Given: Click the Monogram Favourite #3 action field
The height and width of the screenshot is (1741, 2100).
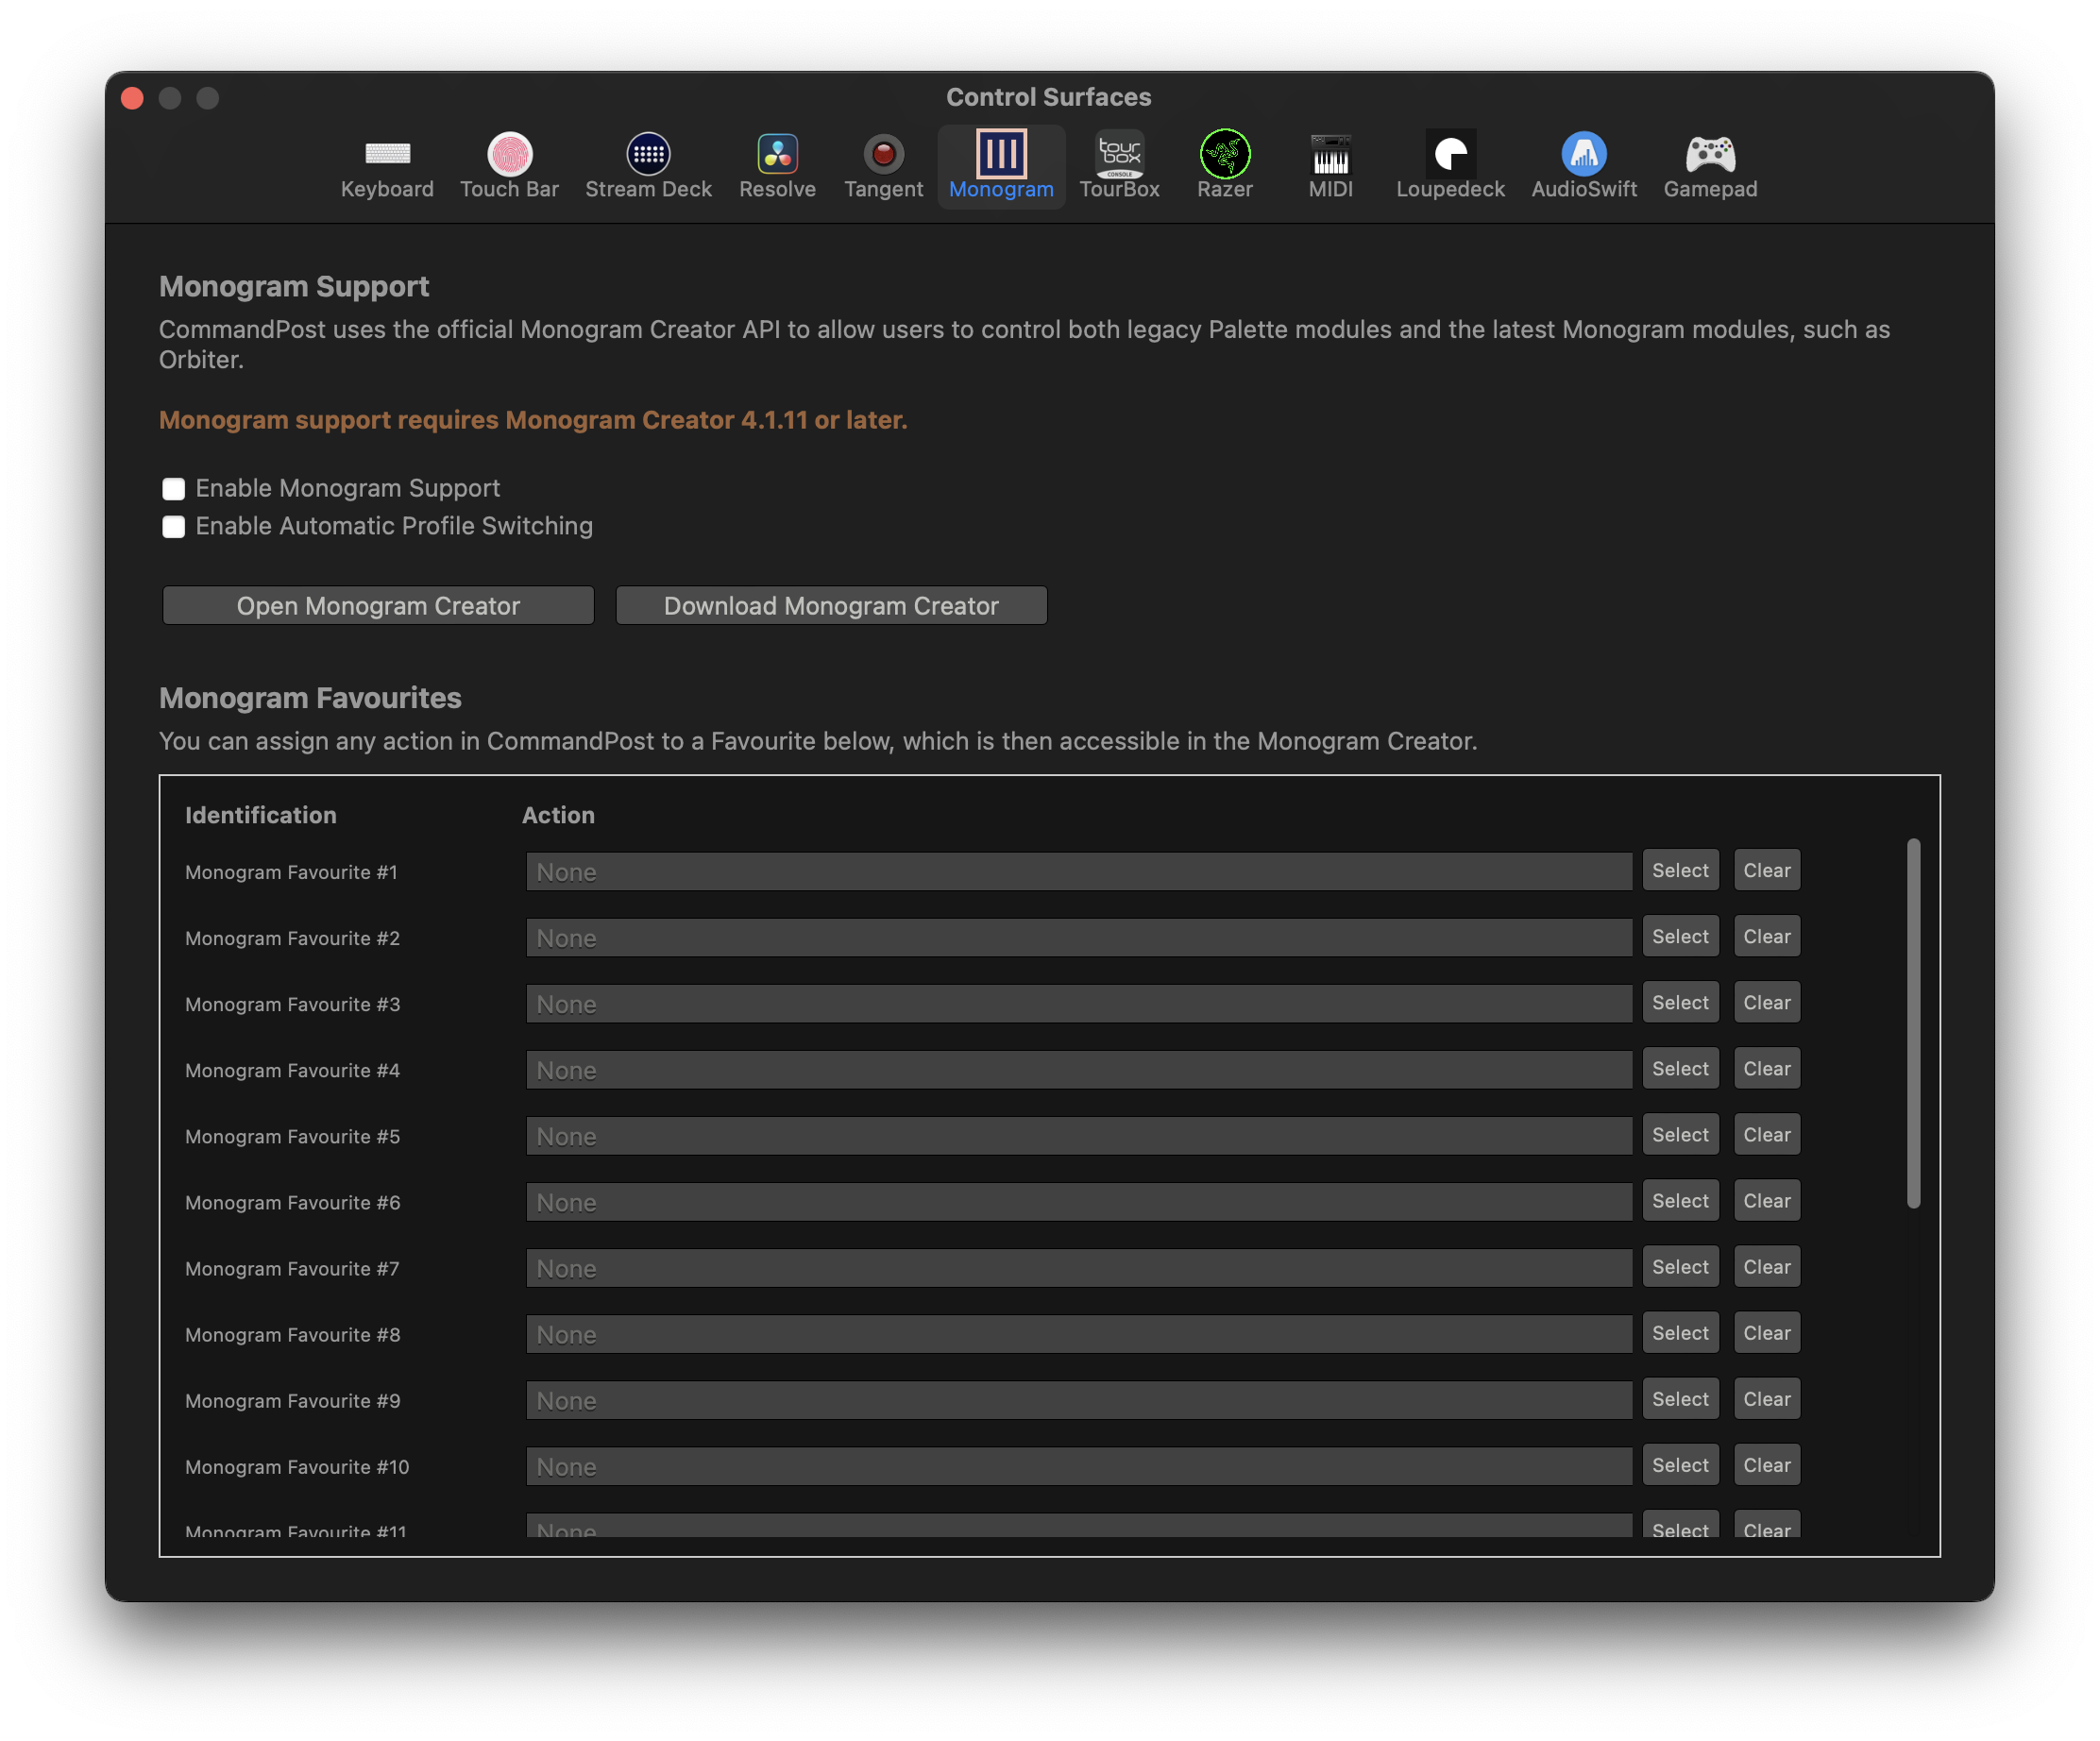Looking at the screenshot, I should click(x=1079, y=1003).
